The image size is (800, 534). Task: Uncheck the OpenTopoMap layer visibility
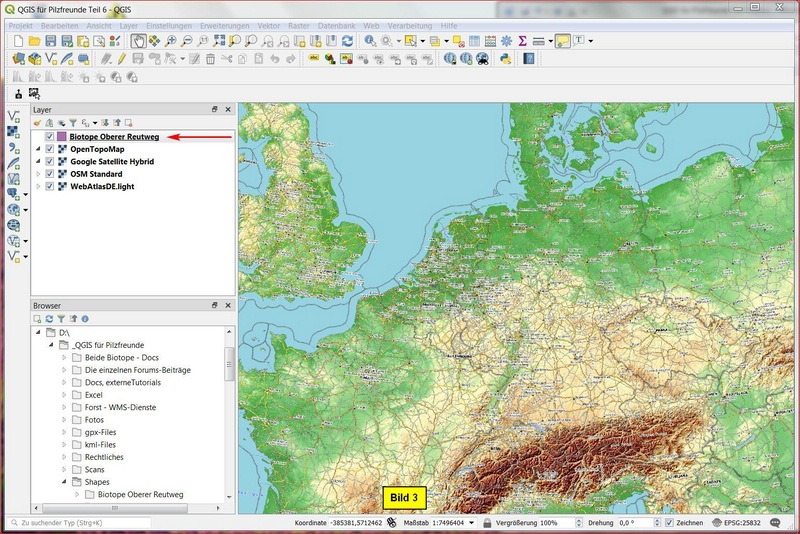point(50,149)
